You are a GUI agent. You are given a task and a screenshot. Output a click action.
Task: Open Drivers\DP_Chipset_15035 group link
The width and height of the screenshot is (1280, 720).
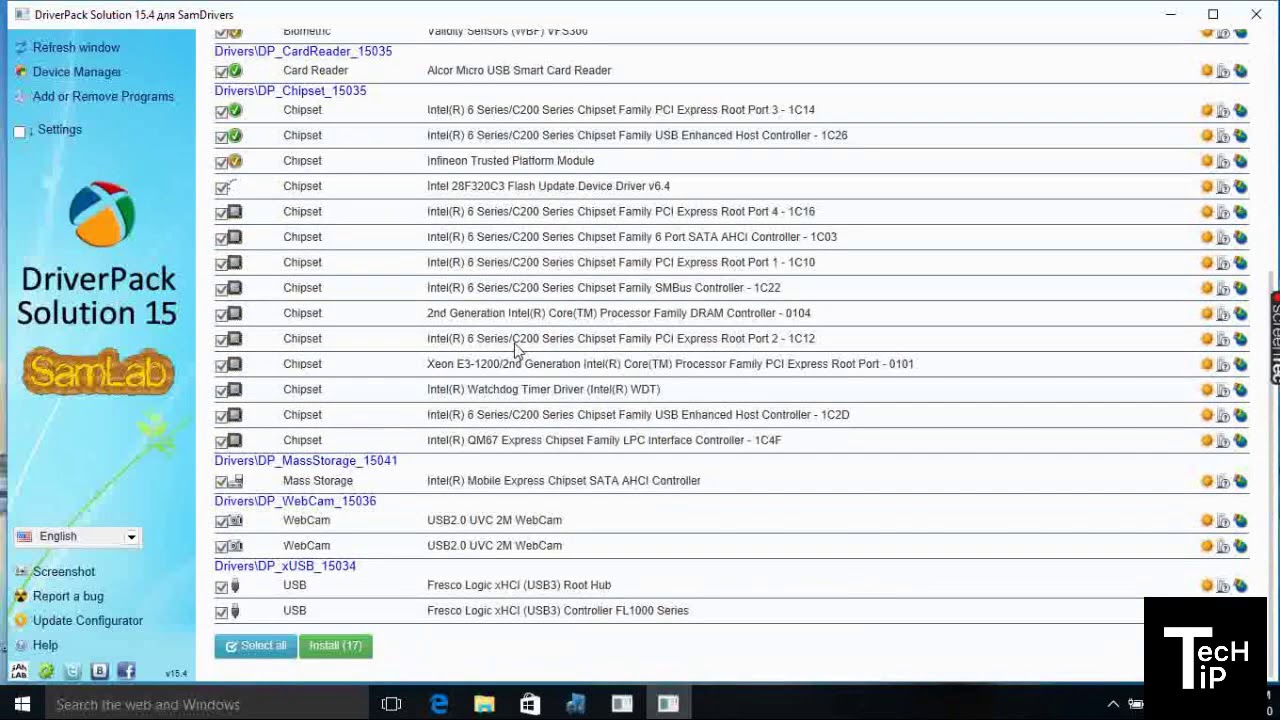[290, 90]
